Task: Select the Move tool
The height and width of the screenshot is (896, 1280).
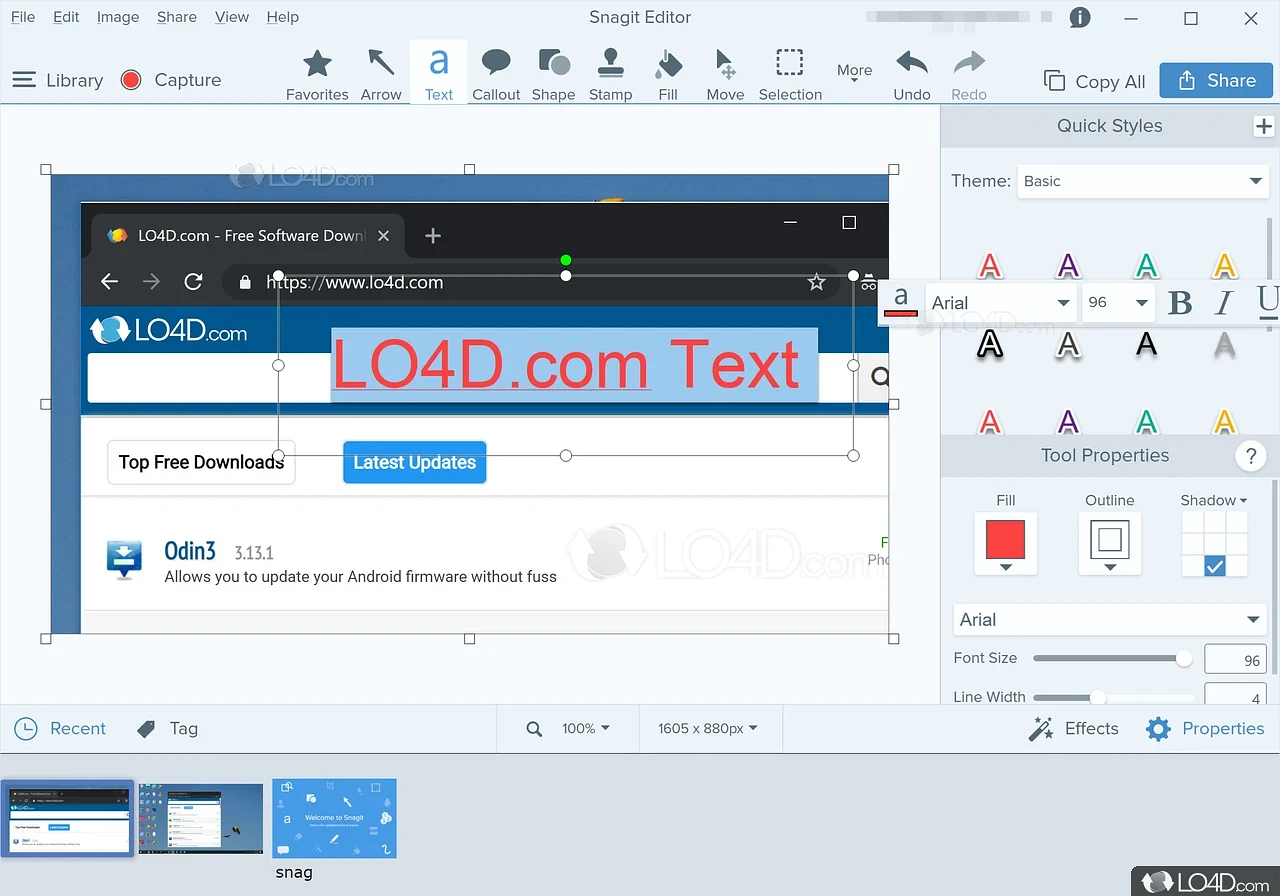Action: tap(725, 74)
